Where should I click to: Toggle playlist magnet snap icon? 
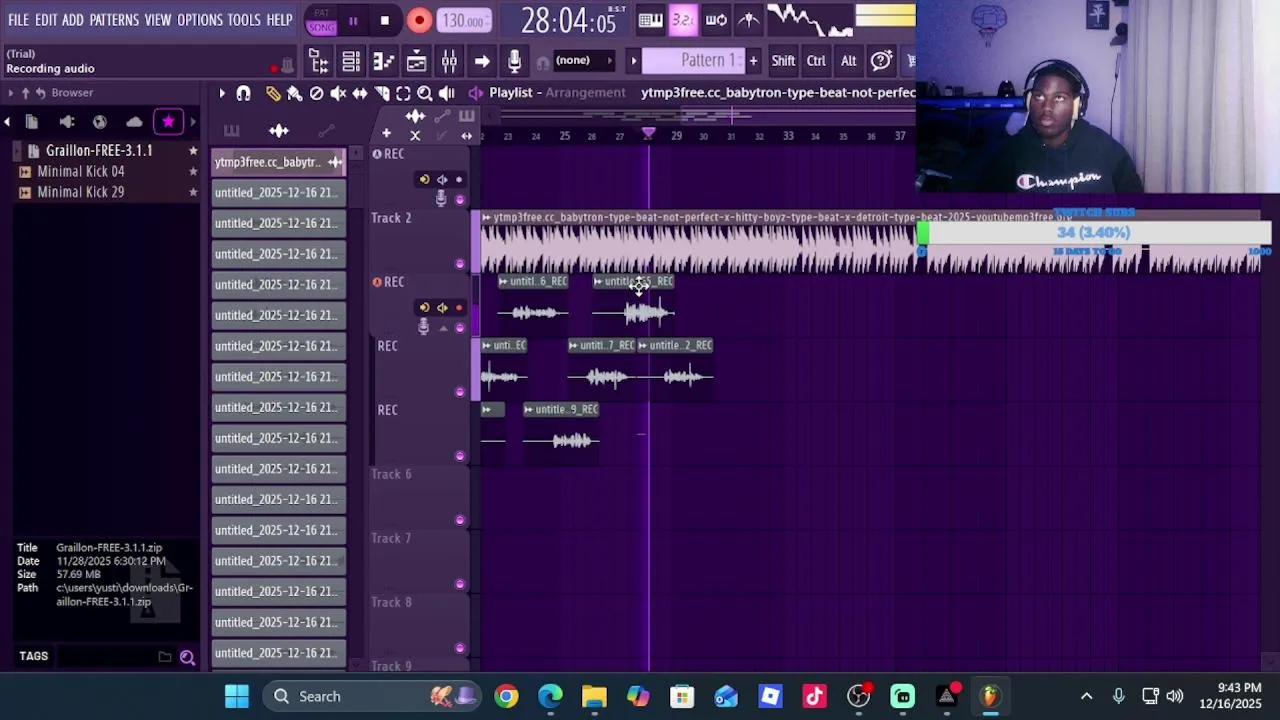243,93
